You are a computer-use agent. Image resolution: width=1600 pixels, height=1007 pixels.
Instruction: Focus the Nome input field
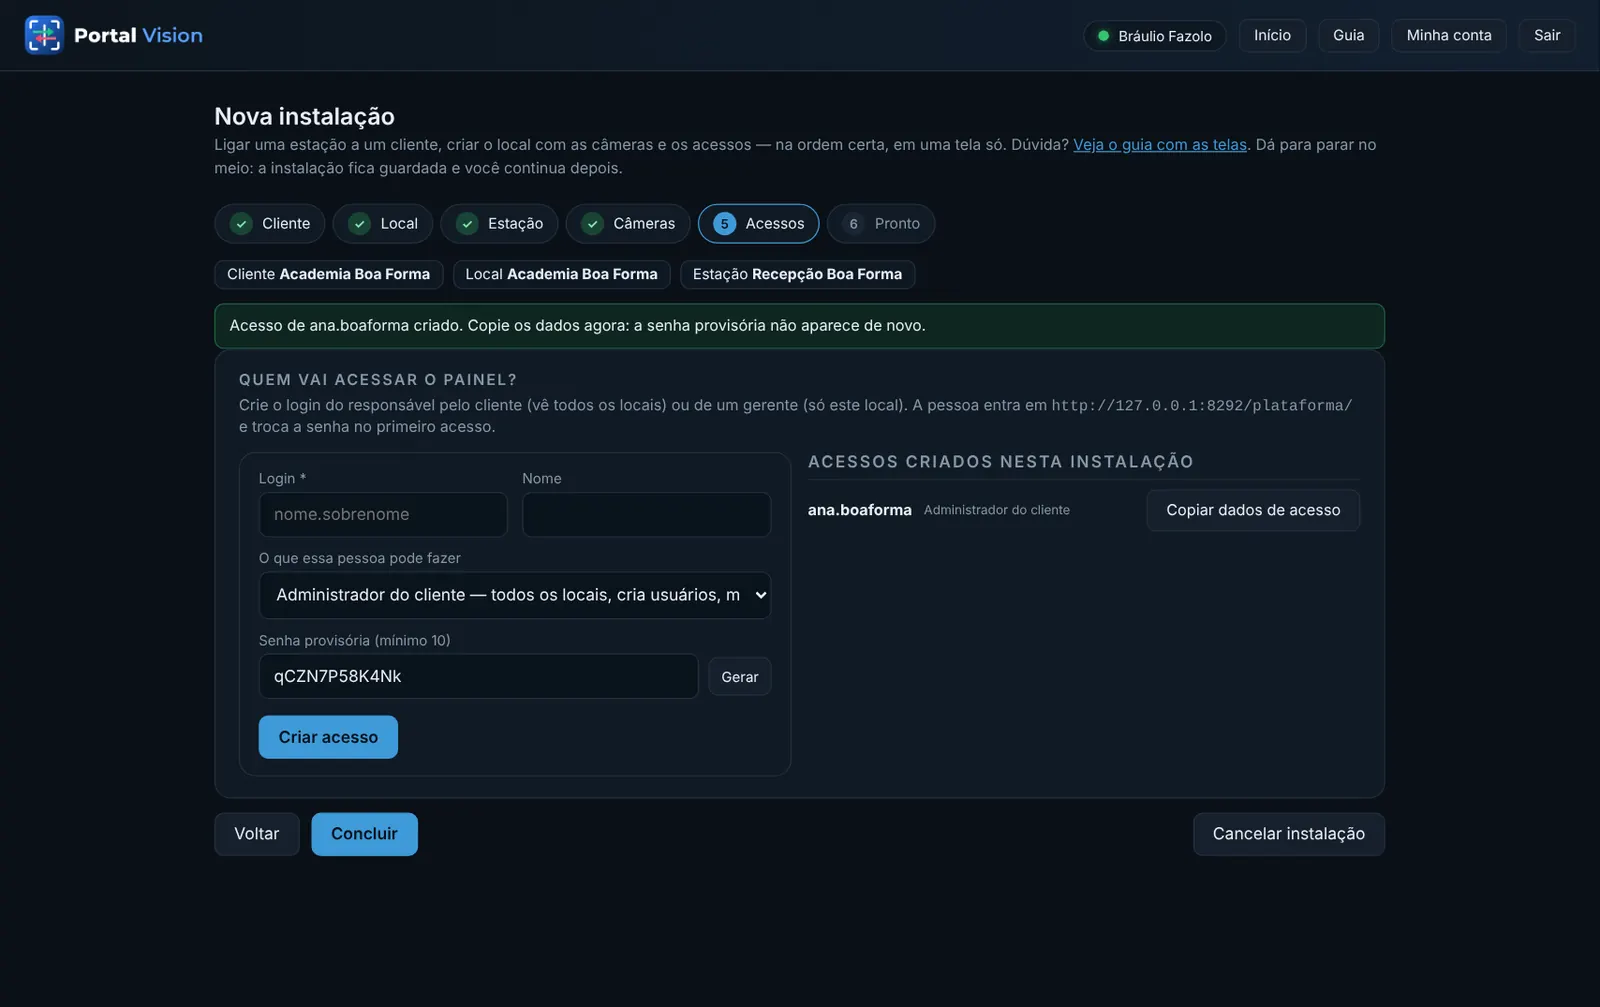(646, 515)
